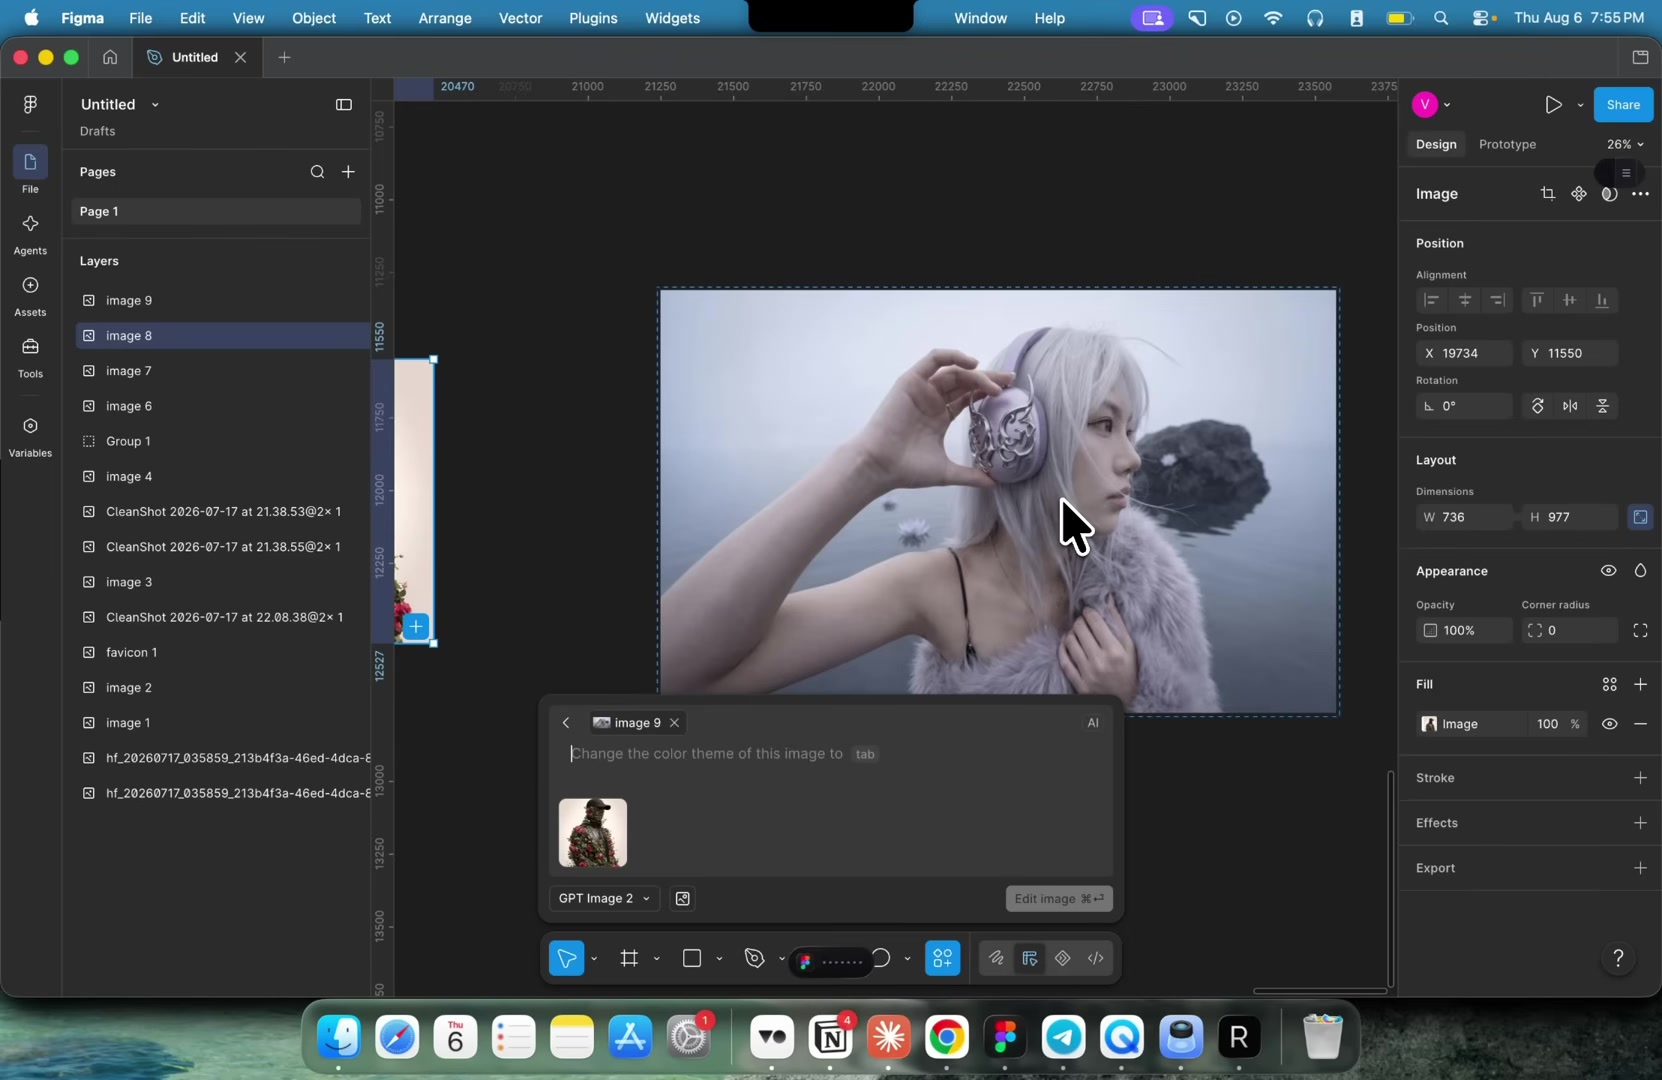The image size is (1662, 1080).
Task: Add an Export setting with plus
Action: (1640, 868)
